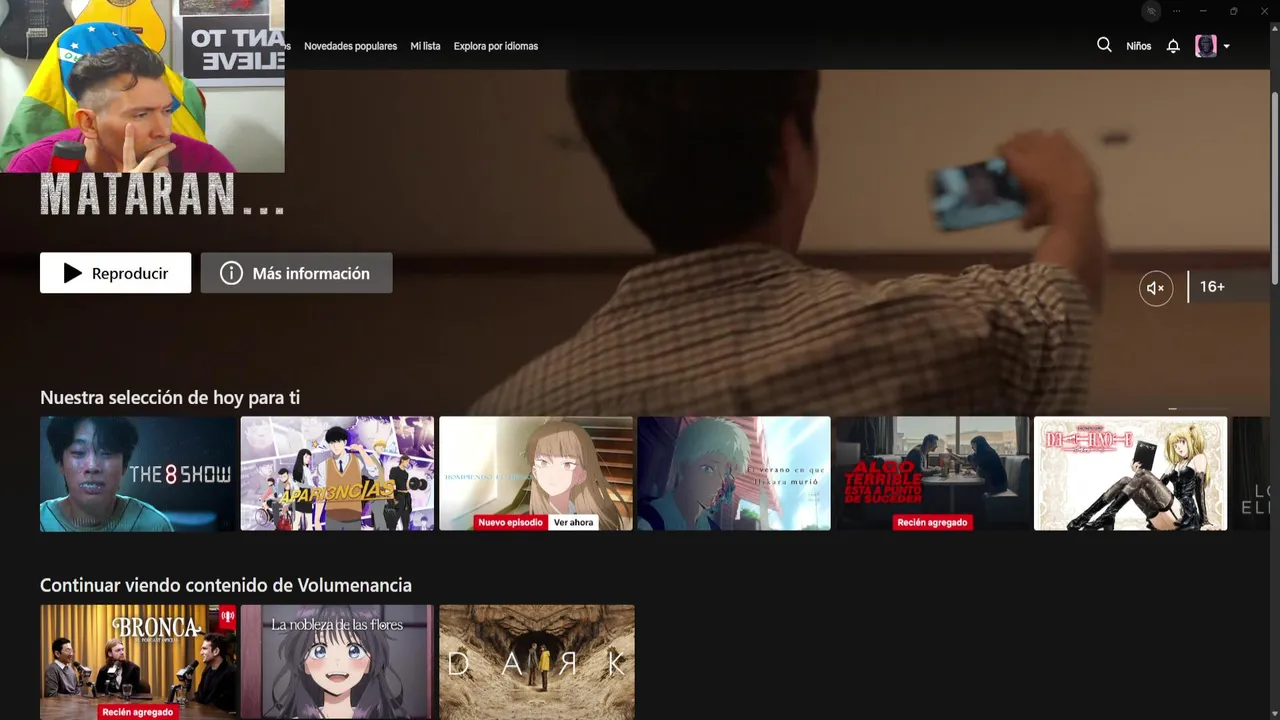Click the Nuevo episodio red label

pos(510,522)
